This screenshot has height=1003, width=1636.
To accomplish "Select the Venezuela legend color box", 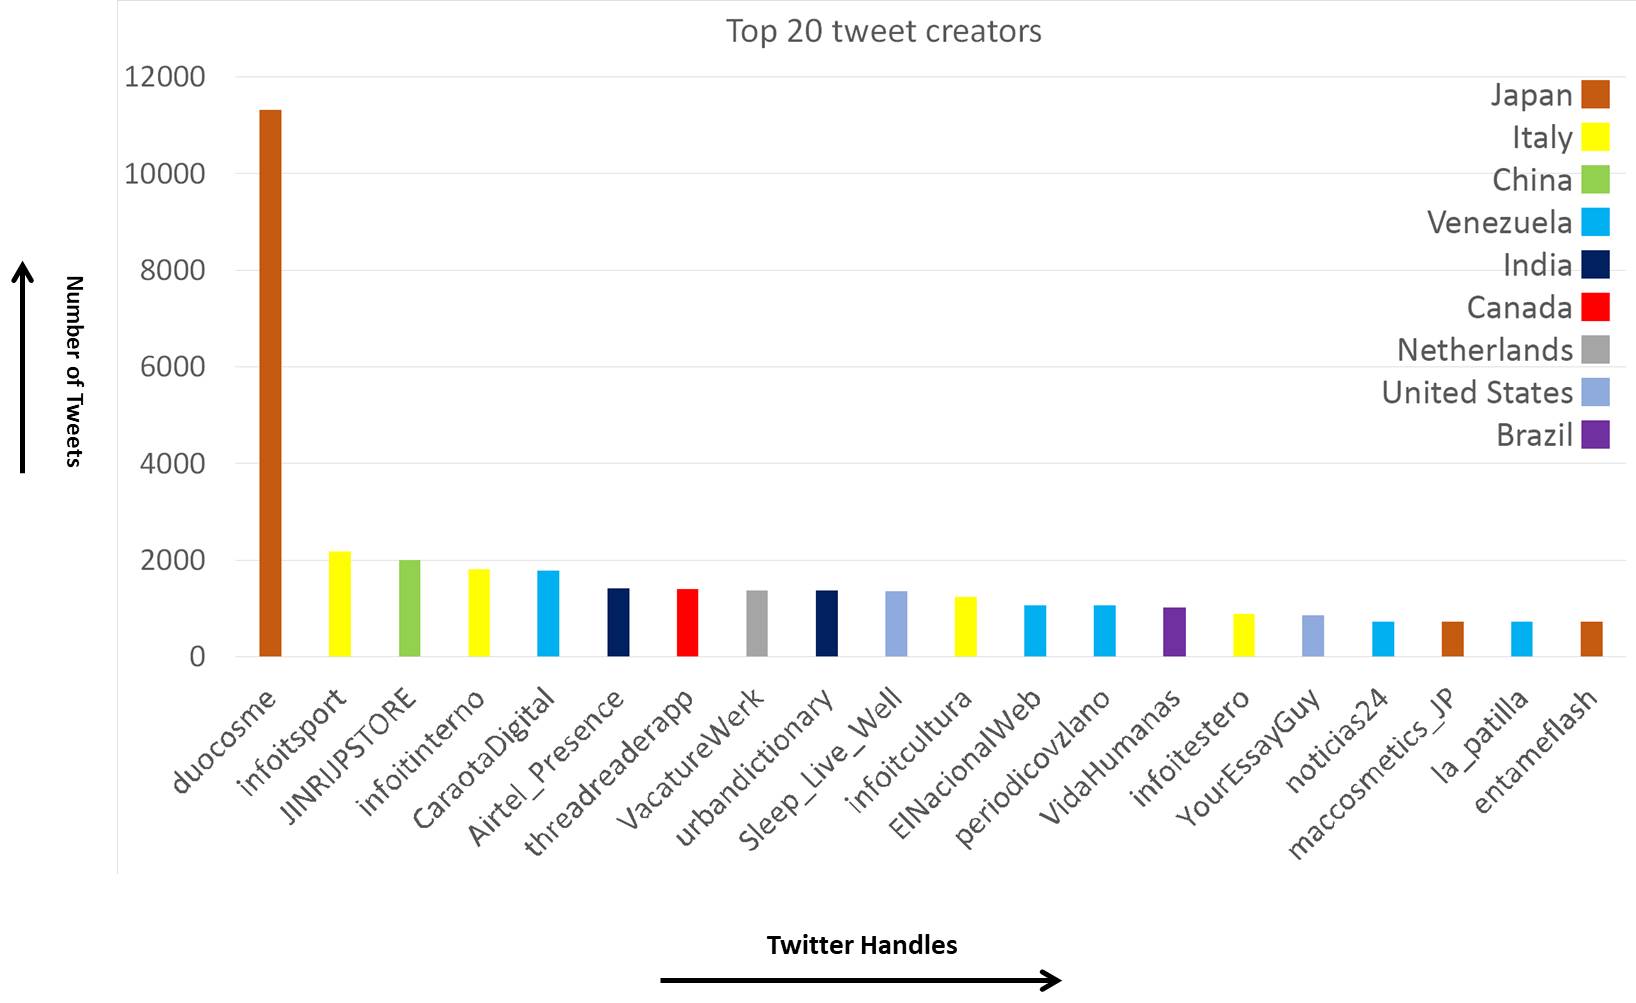I will [1595, 222].
